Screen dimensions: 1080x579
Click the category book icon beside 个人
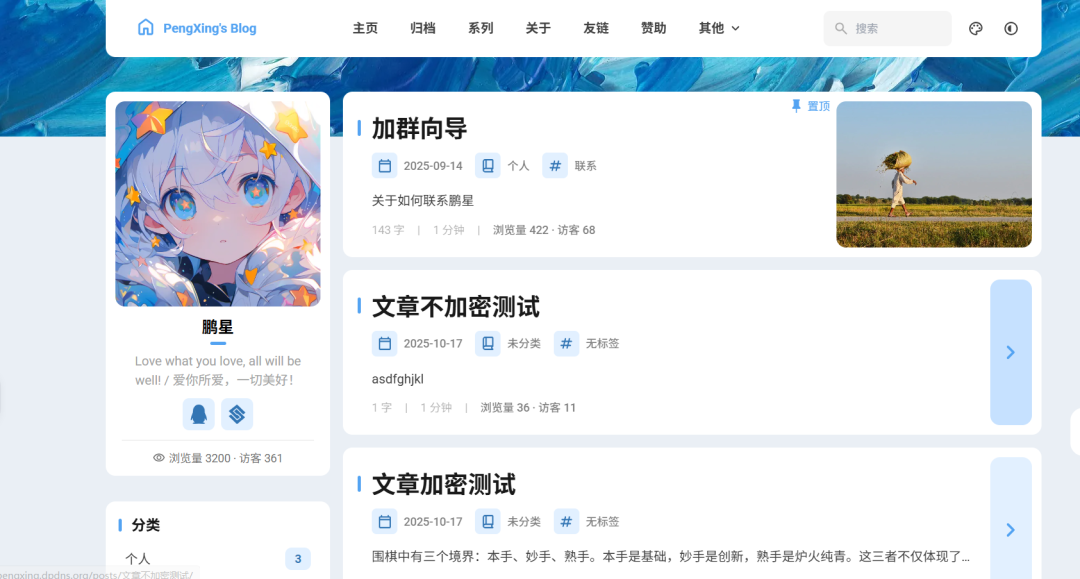[488, 166]
